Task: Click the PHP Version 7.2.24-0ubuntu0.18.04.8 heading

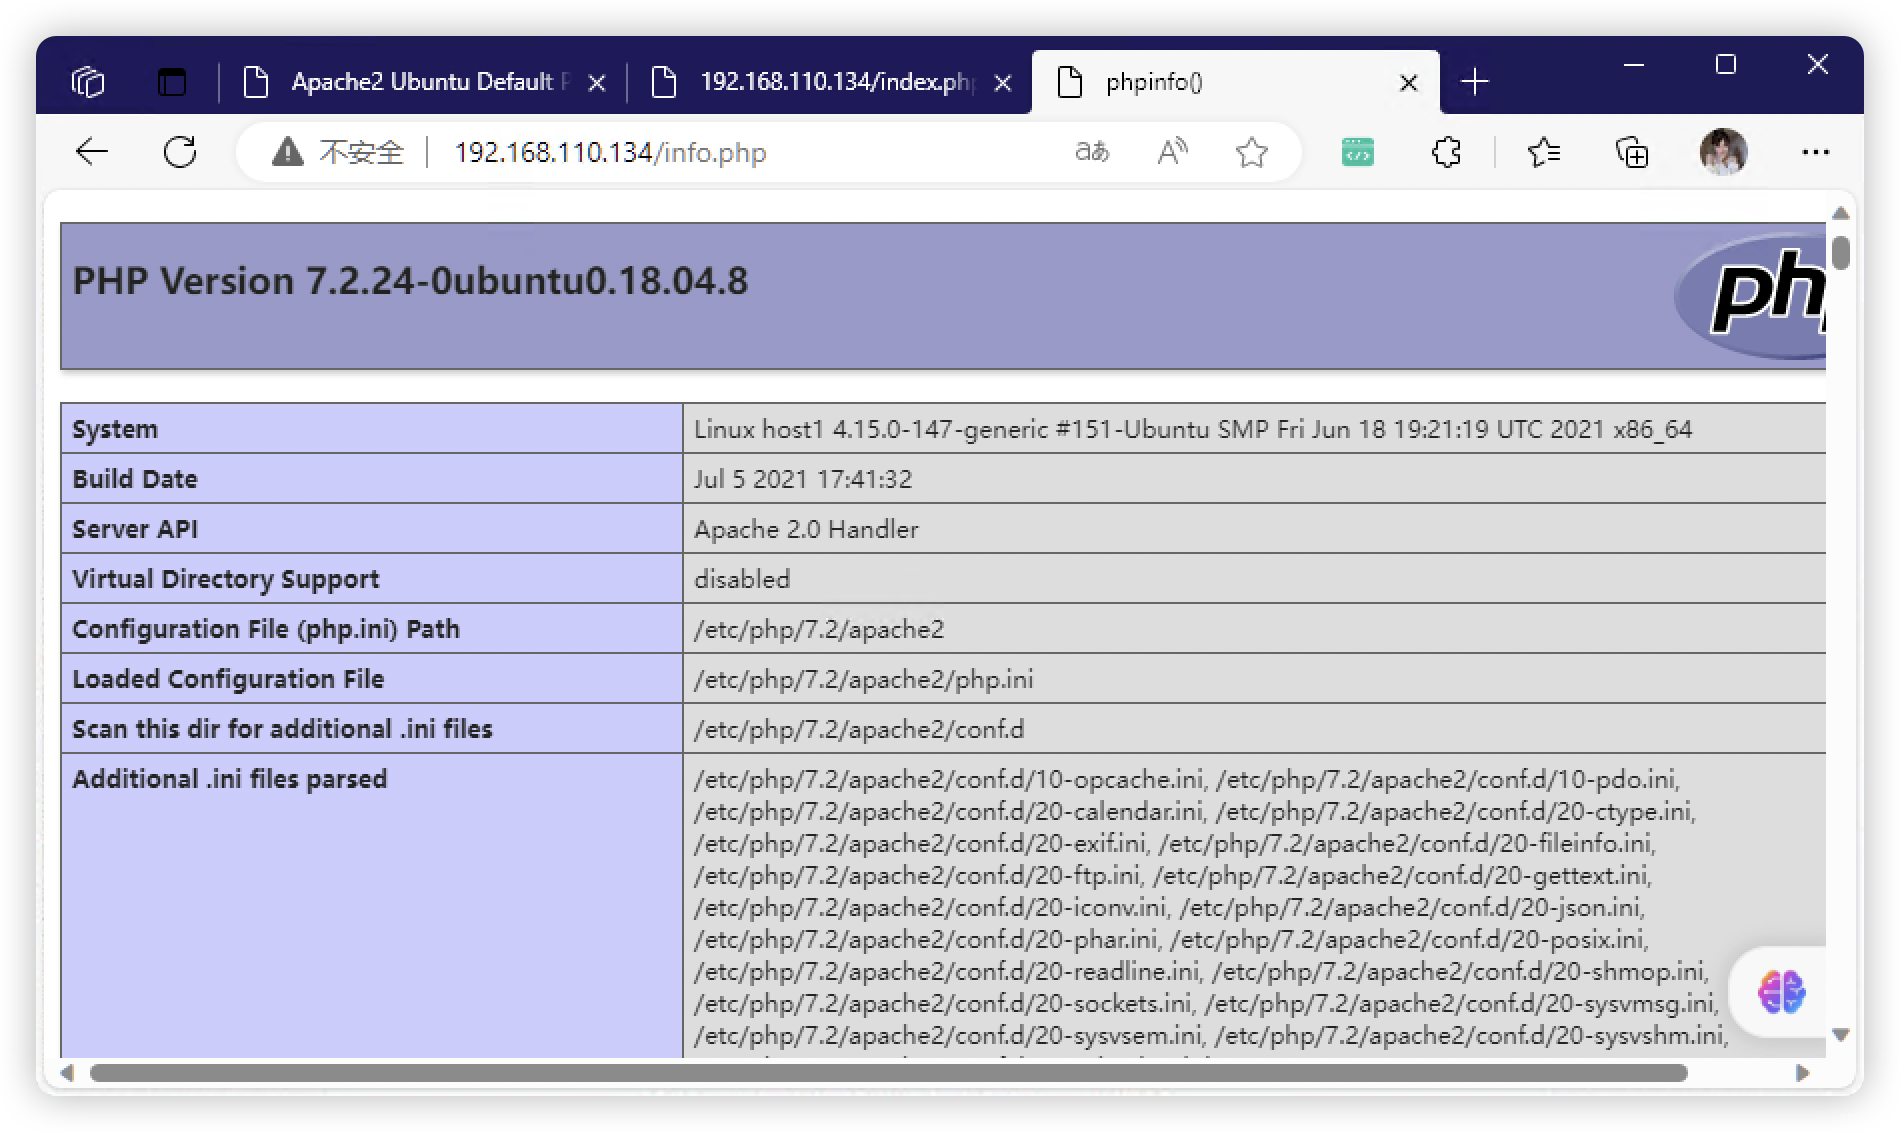Action: point(410,281)
